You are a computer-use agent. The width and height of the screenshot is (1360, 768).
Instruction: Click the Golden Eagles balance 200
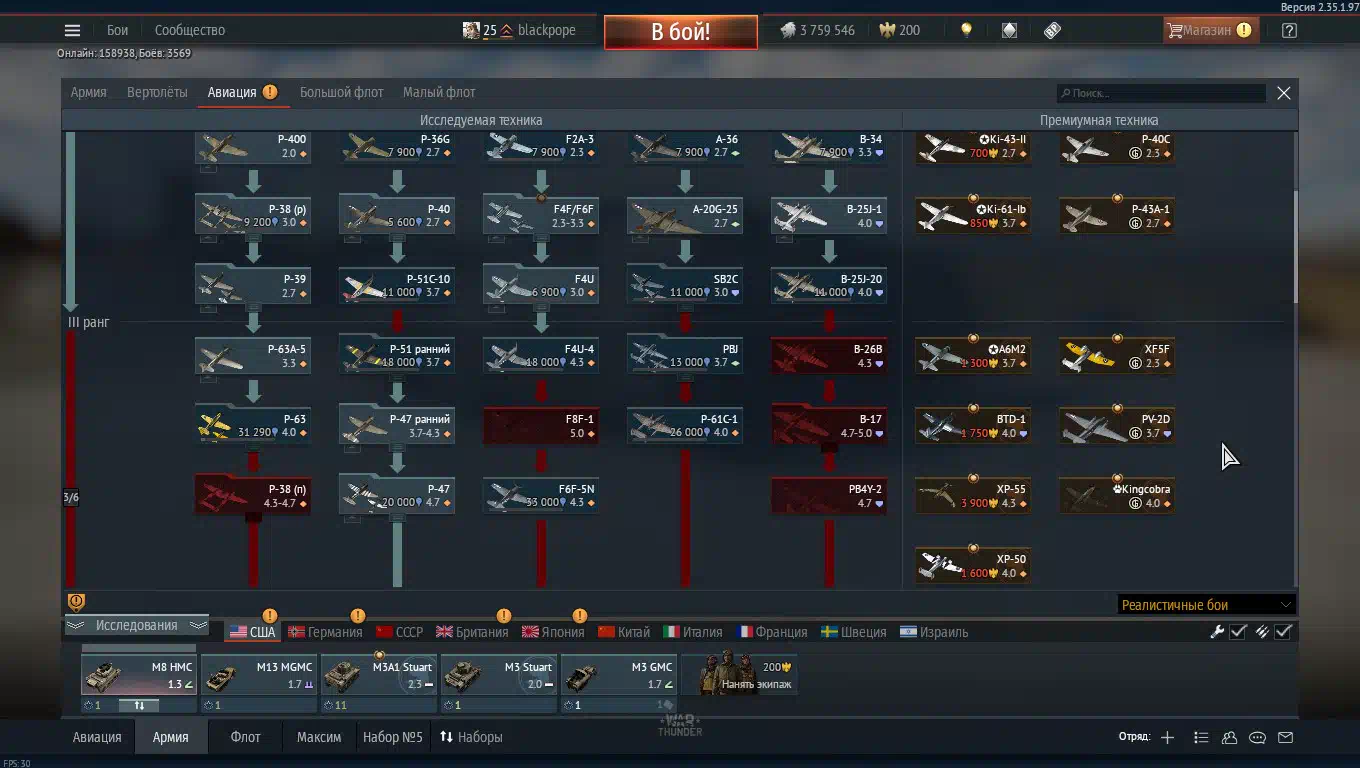coord(899,30)
